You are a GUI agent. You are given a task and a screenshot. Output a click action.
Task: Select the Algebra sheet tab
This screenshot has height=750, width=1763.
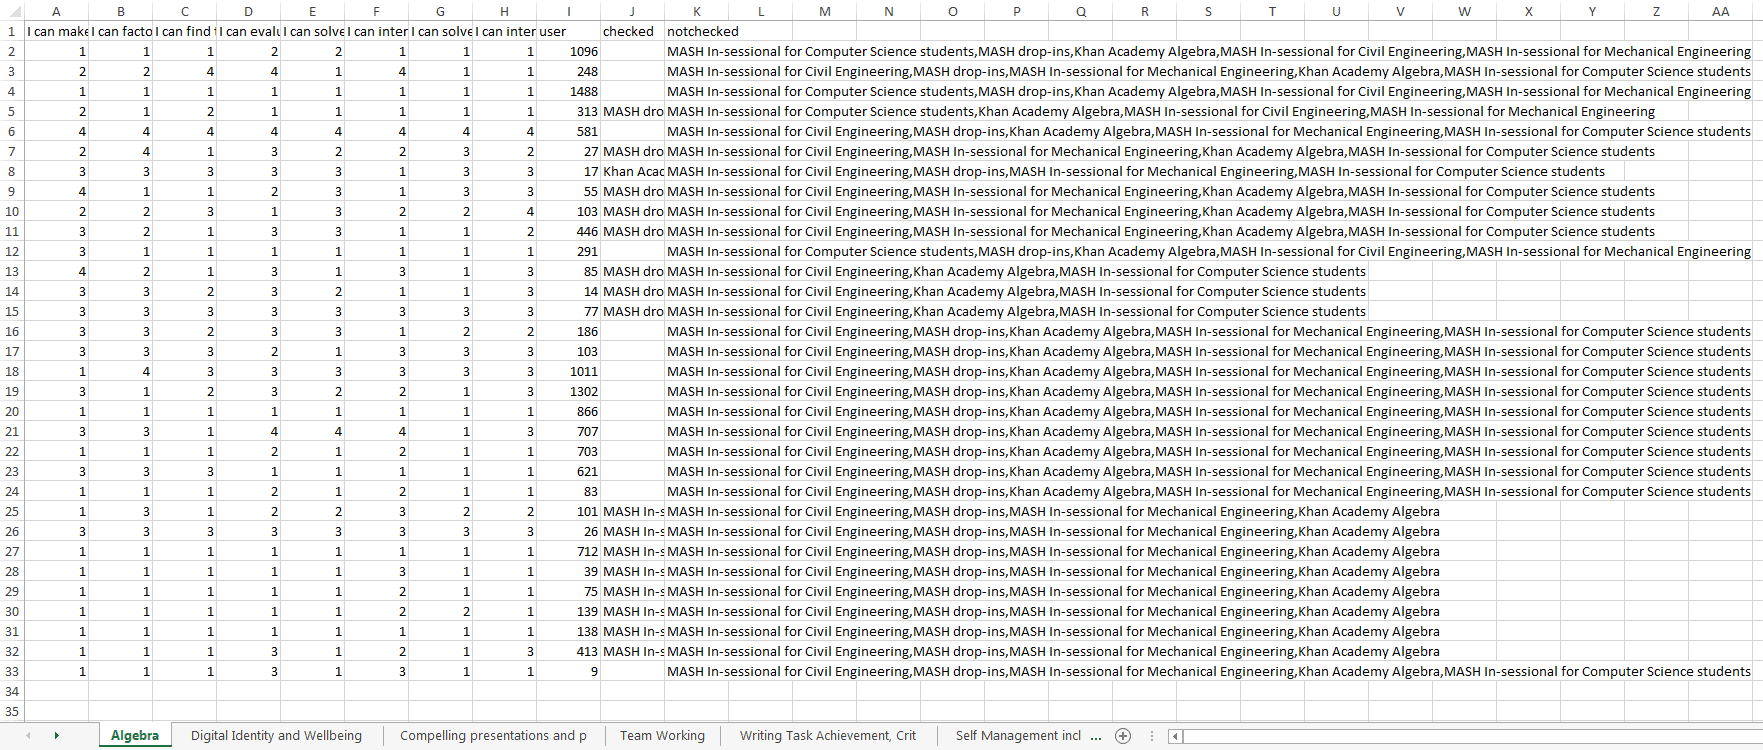pos(135,736)
